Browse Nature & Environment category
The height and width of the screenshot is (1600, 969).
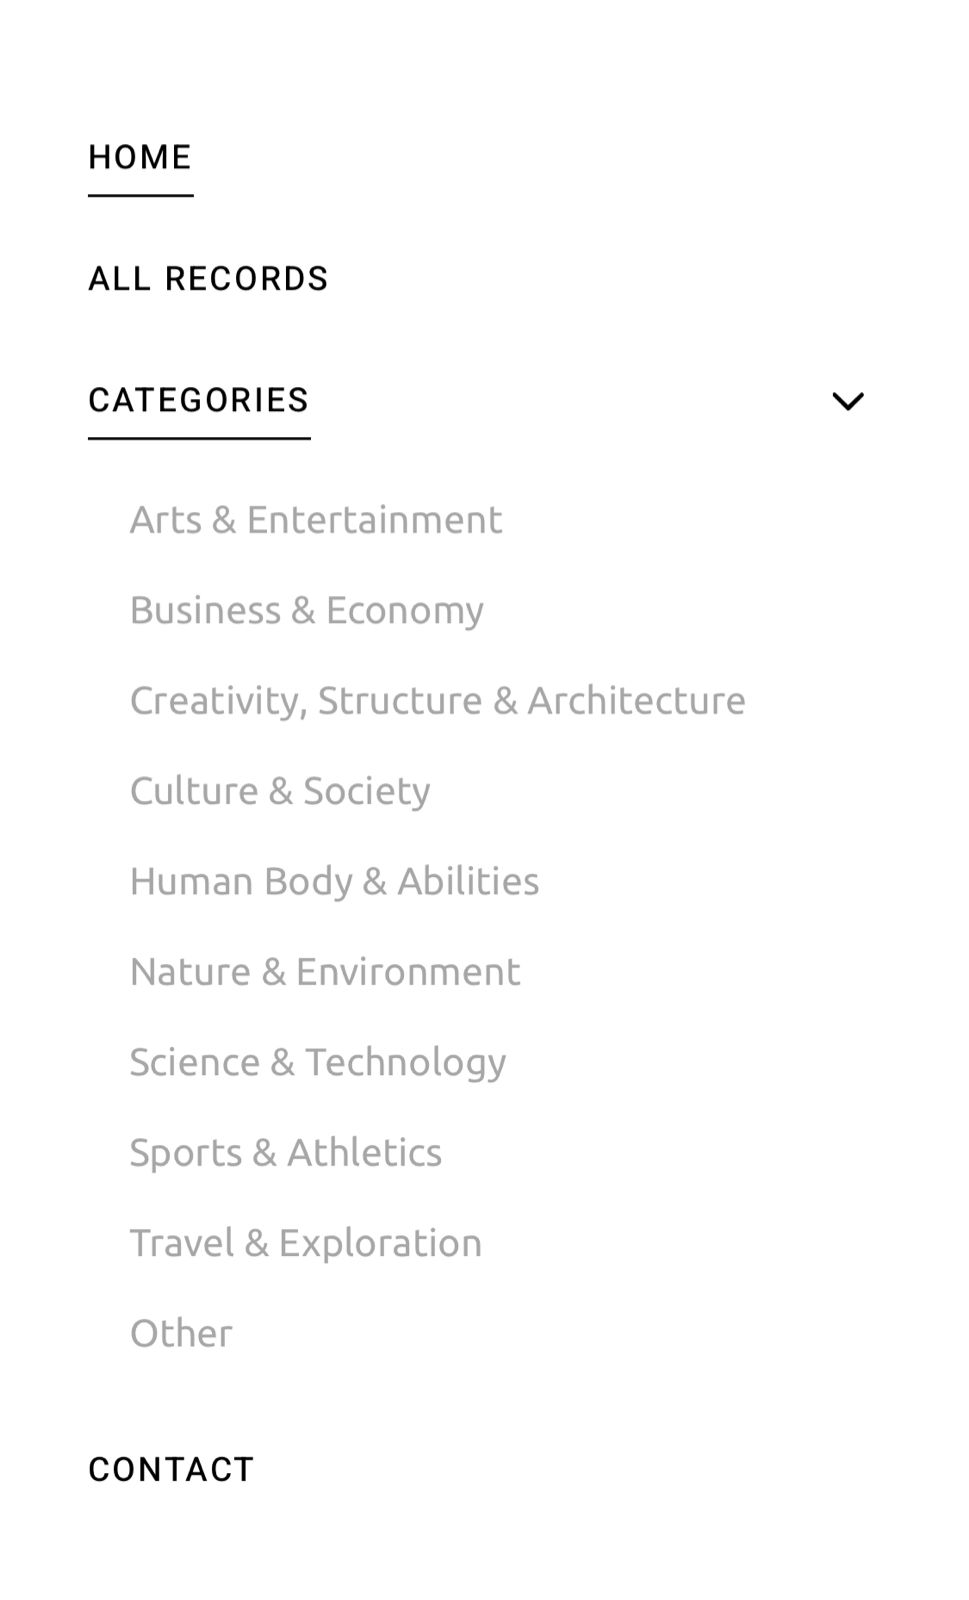[x=325, y=972]
